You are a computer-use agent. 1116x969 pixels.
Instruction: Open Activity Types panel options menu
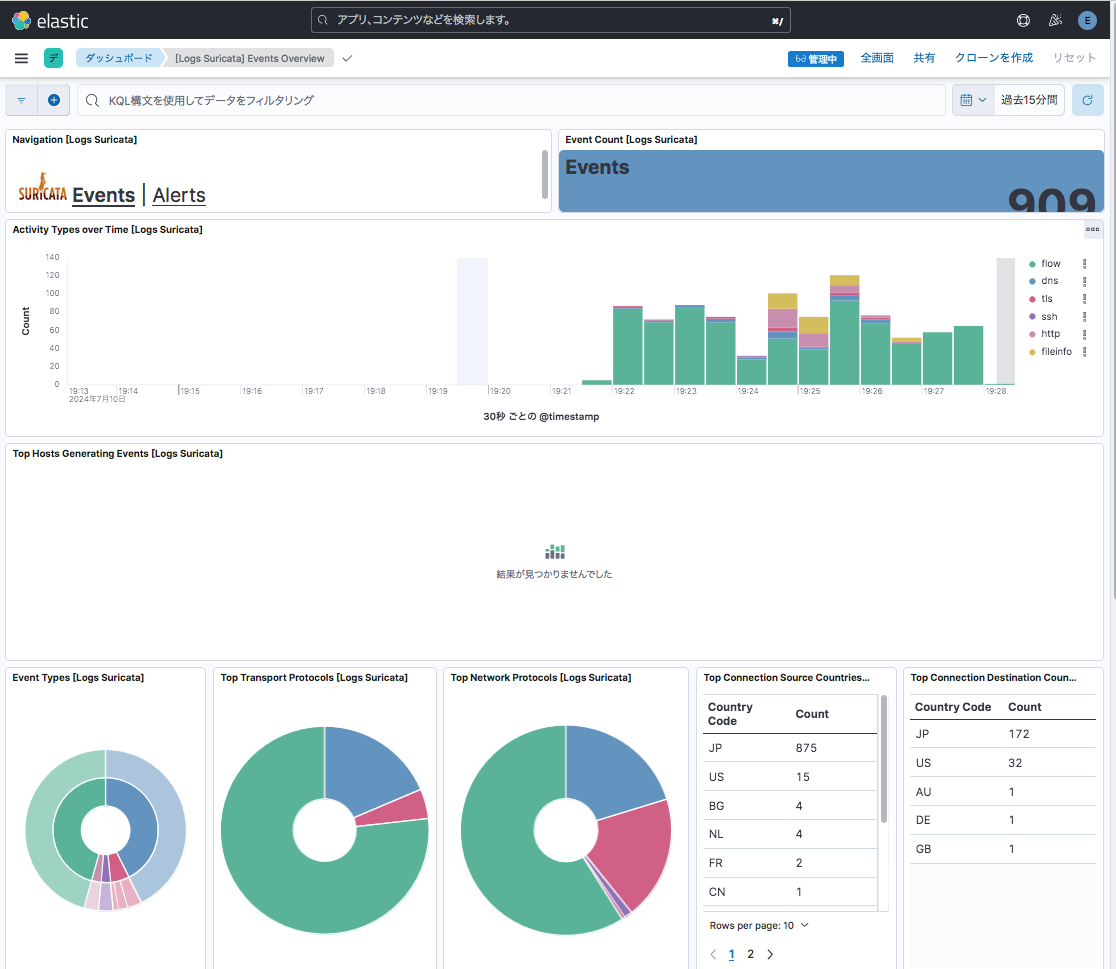[1093, 229]
